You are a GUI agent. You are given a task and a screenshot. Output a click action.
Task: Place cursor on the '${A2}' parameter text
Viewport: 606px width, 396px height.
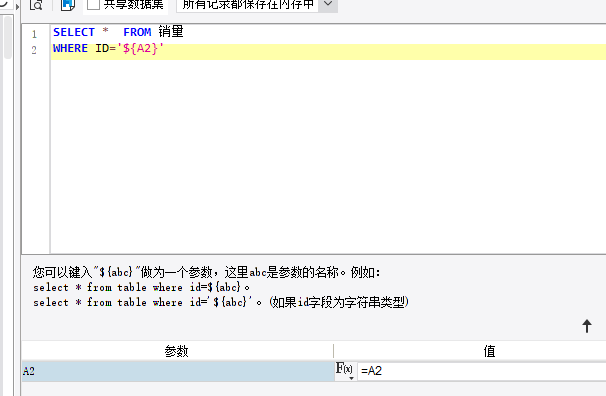click(x=141, y=48)
